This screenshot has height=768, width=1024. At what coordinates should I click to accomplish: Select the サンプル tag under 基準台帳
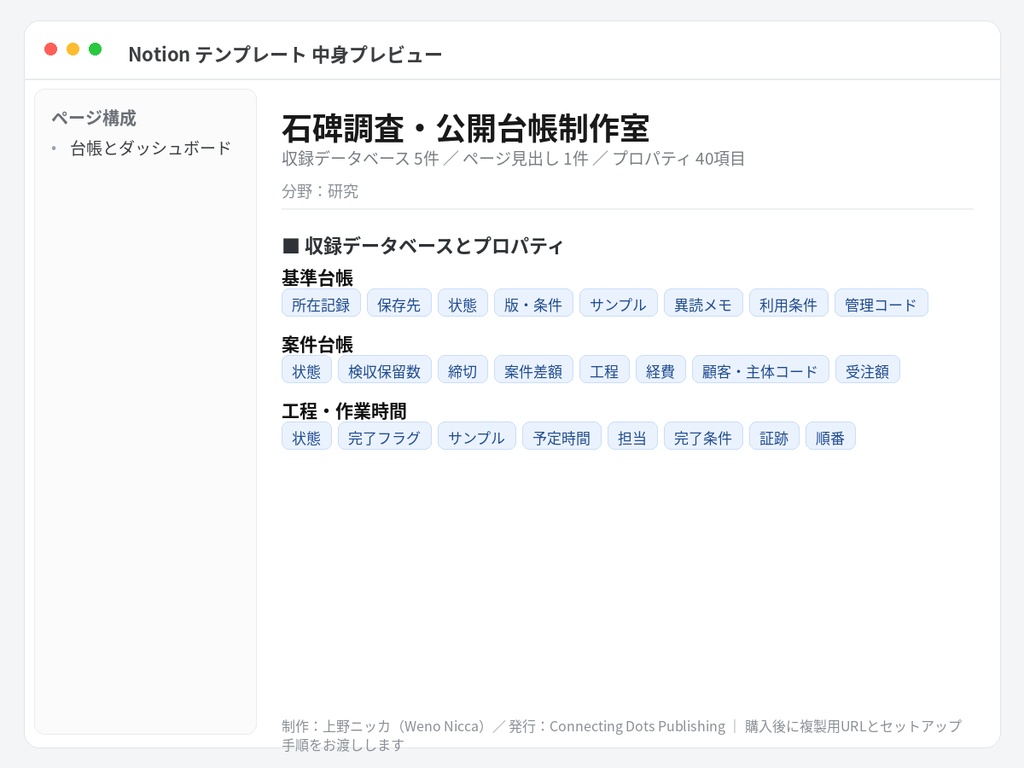[618, 304]
